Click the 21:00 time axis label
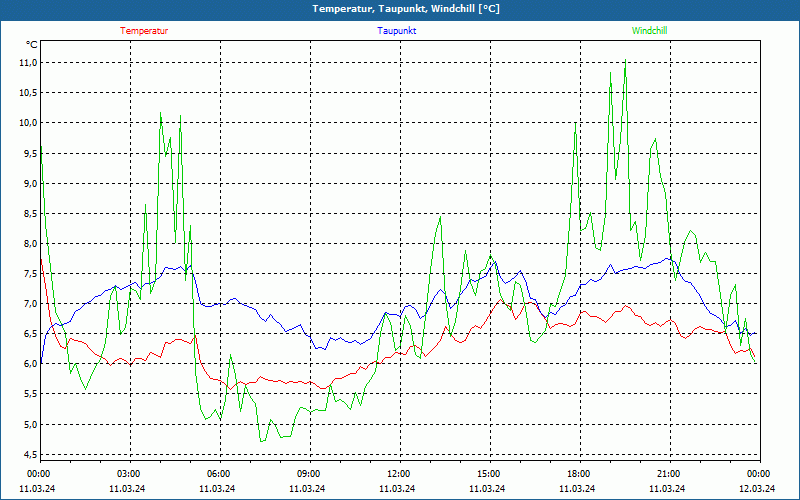This screenshot has width=800, height=500. tap(668, 474)
